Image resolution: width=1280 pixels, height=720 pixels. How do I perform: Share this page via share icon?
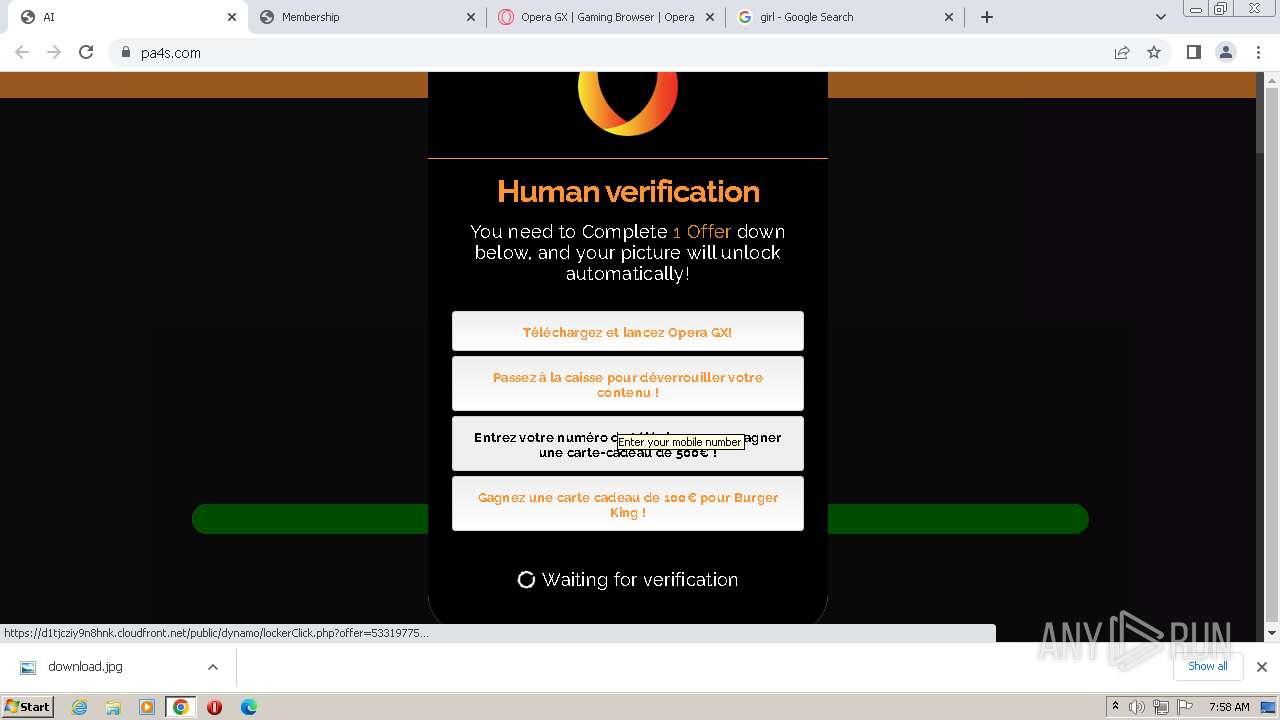[x=1122, y=52]
